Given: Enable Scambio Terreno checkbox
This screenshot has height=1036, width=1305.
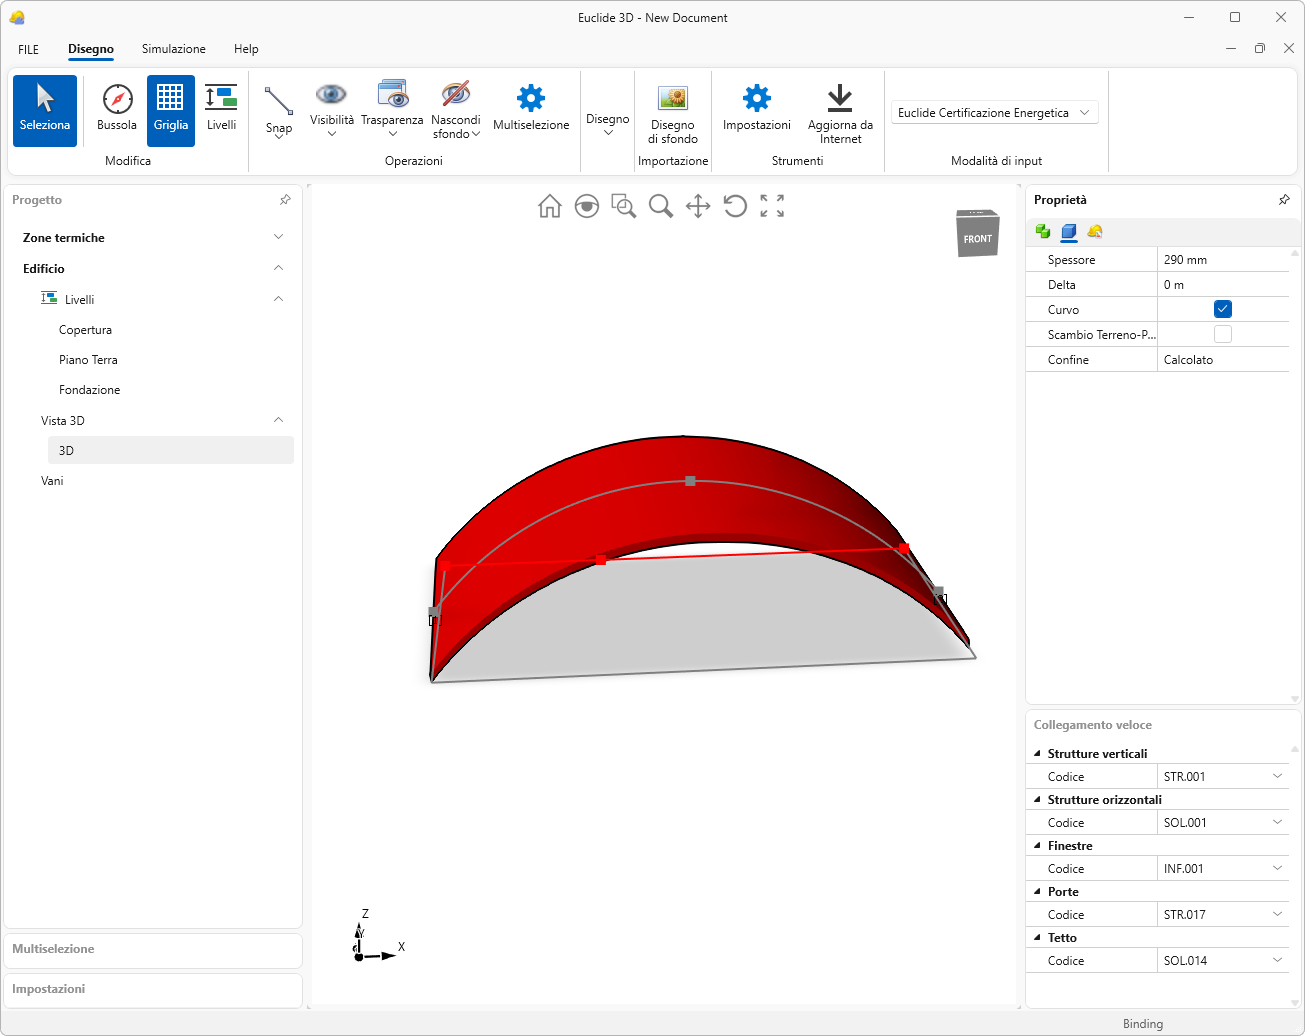Looking at the screenshot, I should coord(1222,334).
